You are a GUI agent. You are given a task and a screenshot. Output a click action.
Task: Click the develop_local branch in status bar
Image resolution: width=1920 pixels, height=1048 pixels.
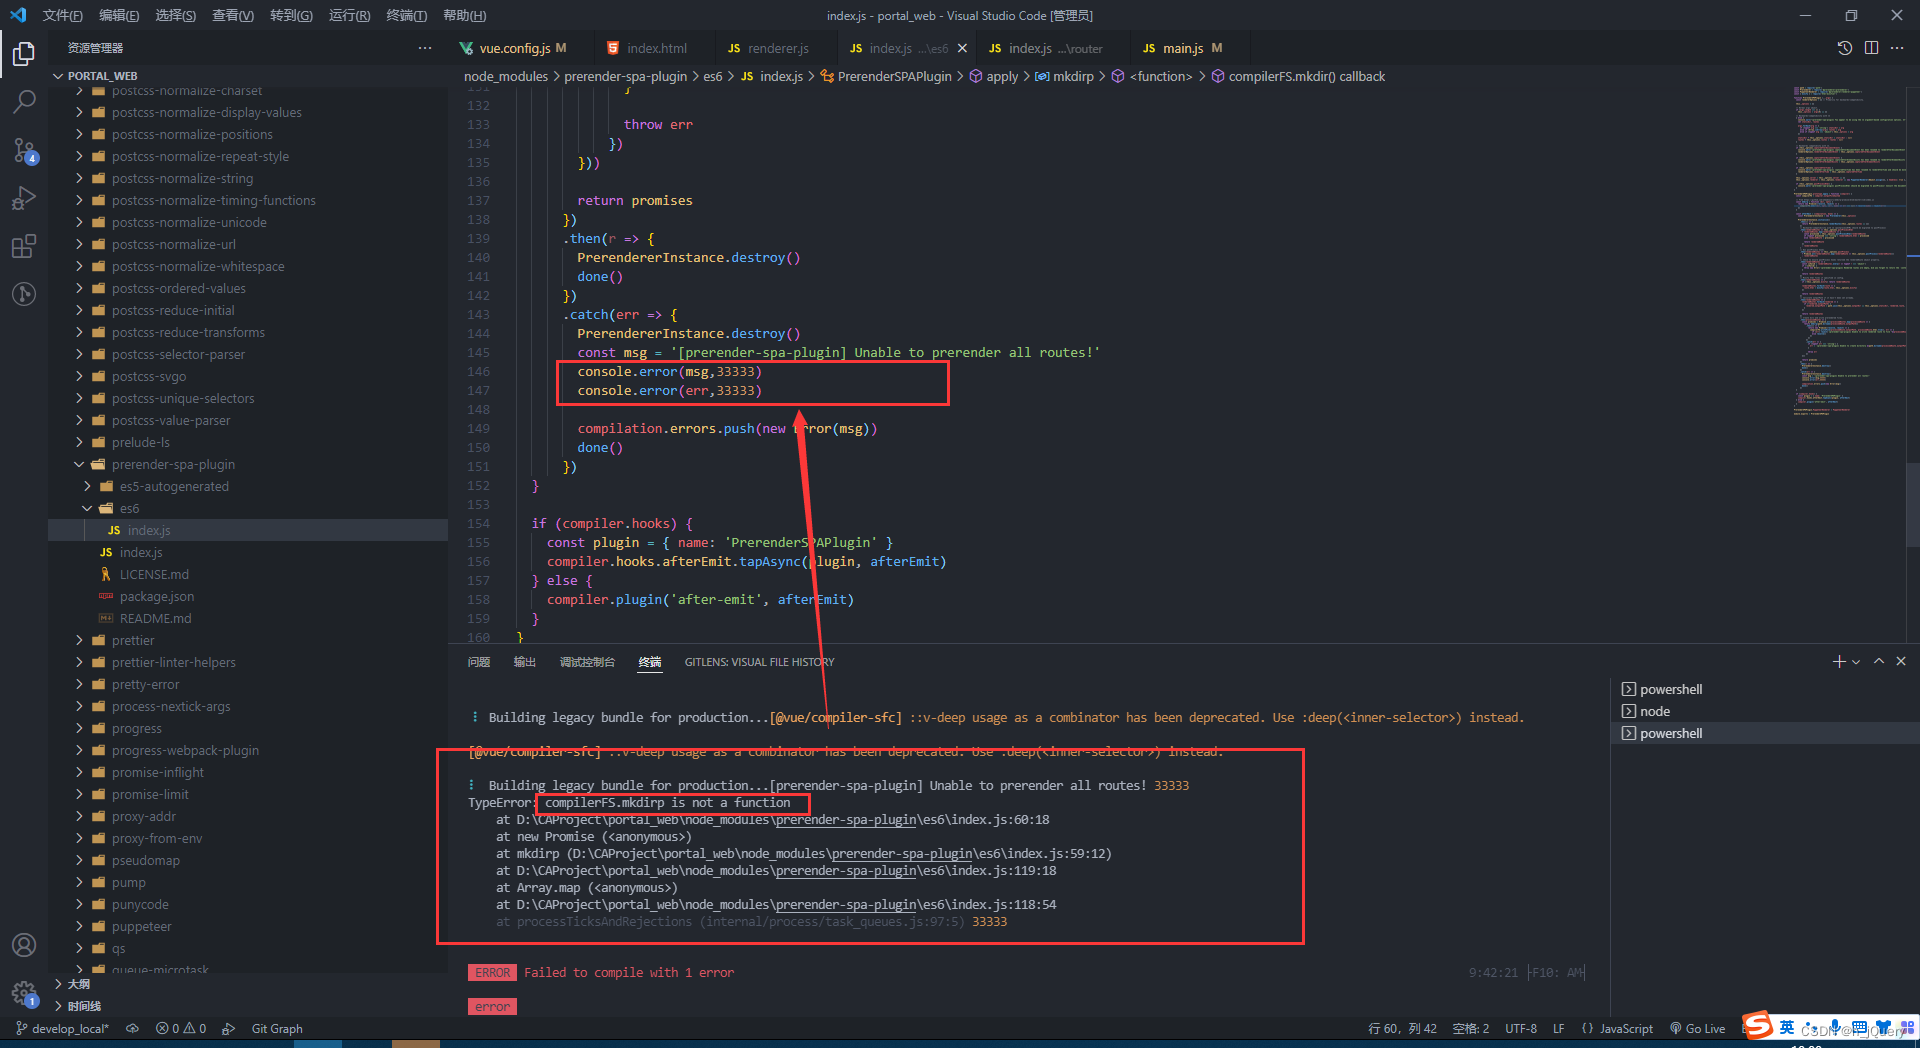(62, 1028)
